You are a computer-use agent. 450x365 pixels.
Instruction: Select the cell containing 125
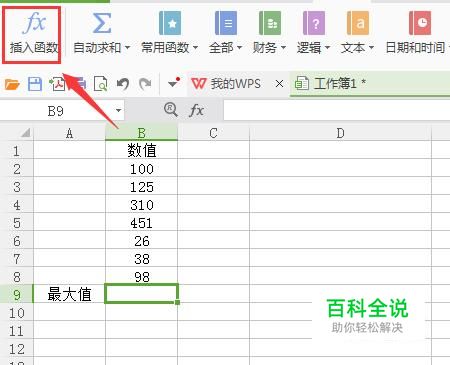click(x=141, y=187)
